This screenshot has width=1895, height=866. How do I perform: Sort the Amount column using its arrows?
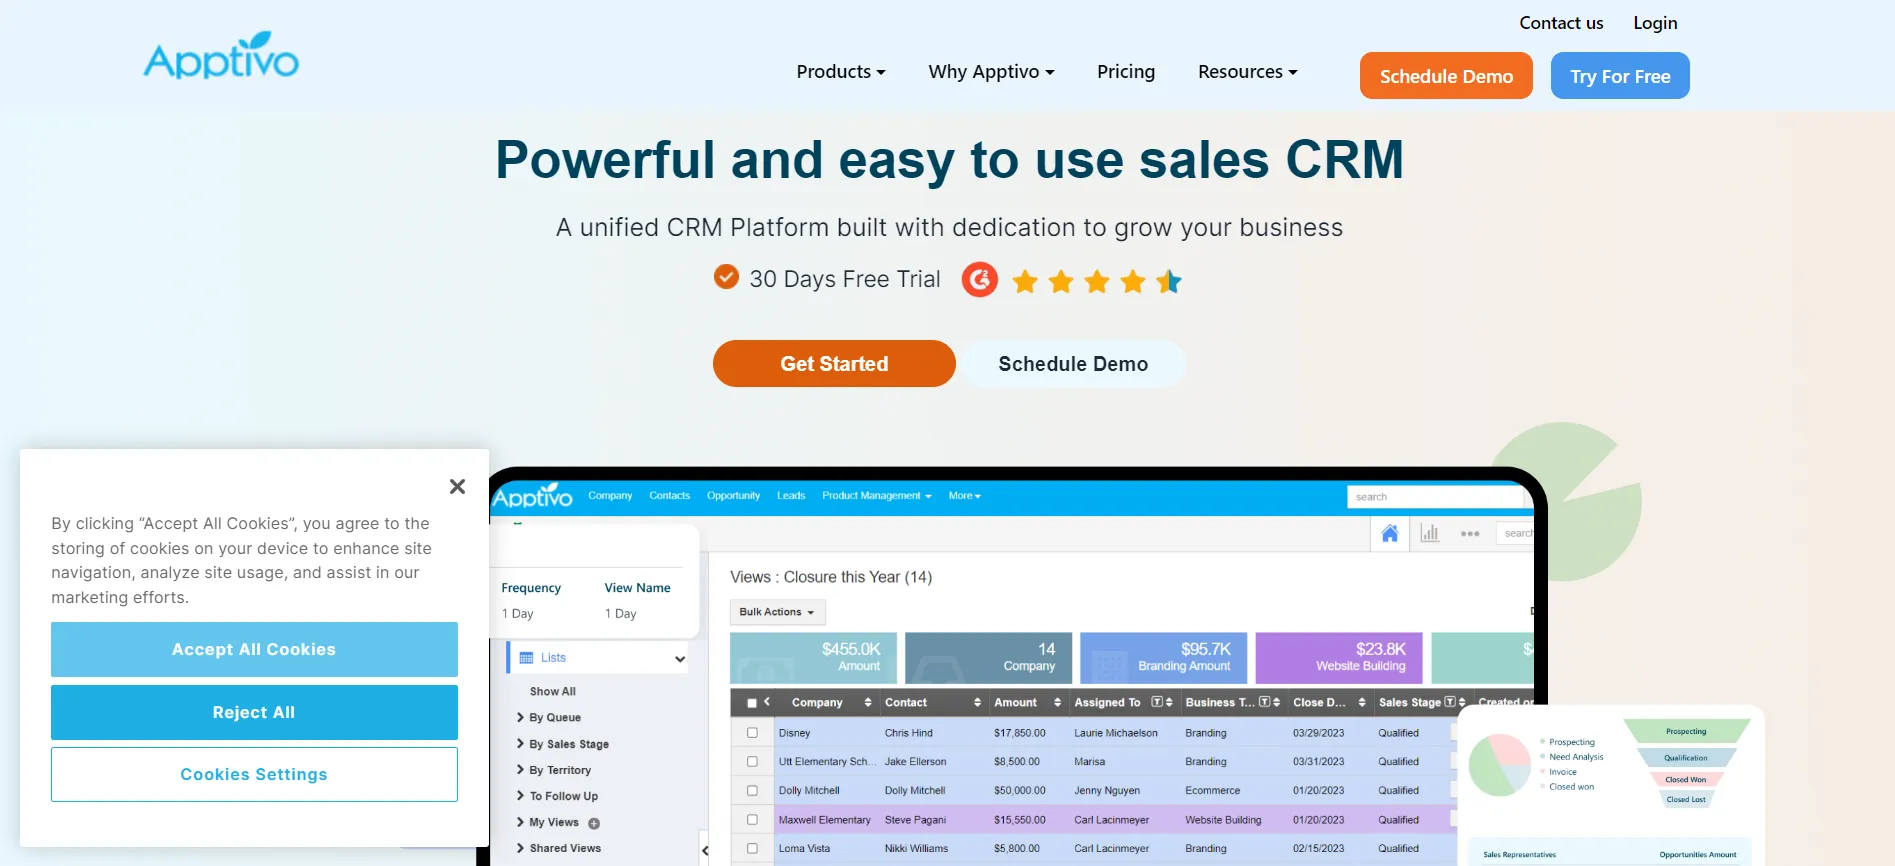pos(1058,702)
